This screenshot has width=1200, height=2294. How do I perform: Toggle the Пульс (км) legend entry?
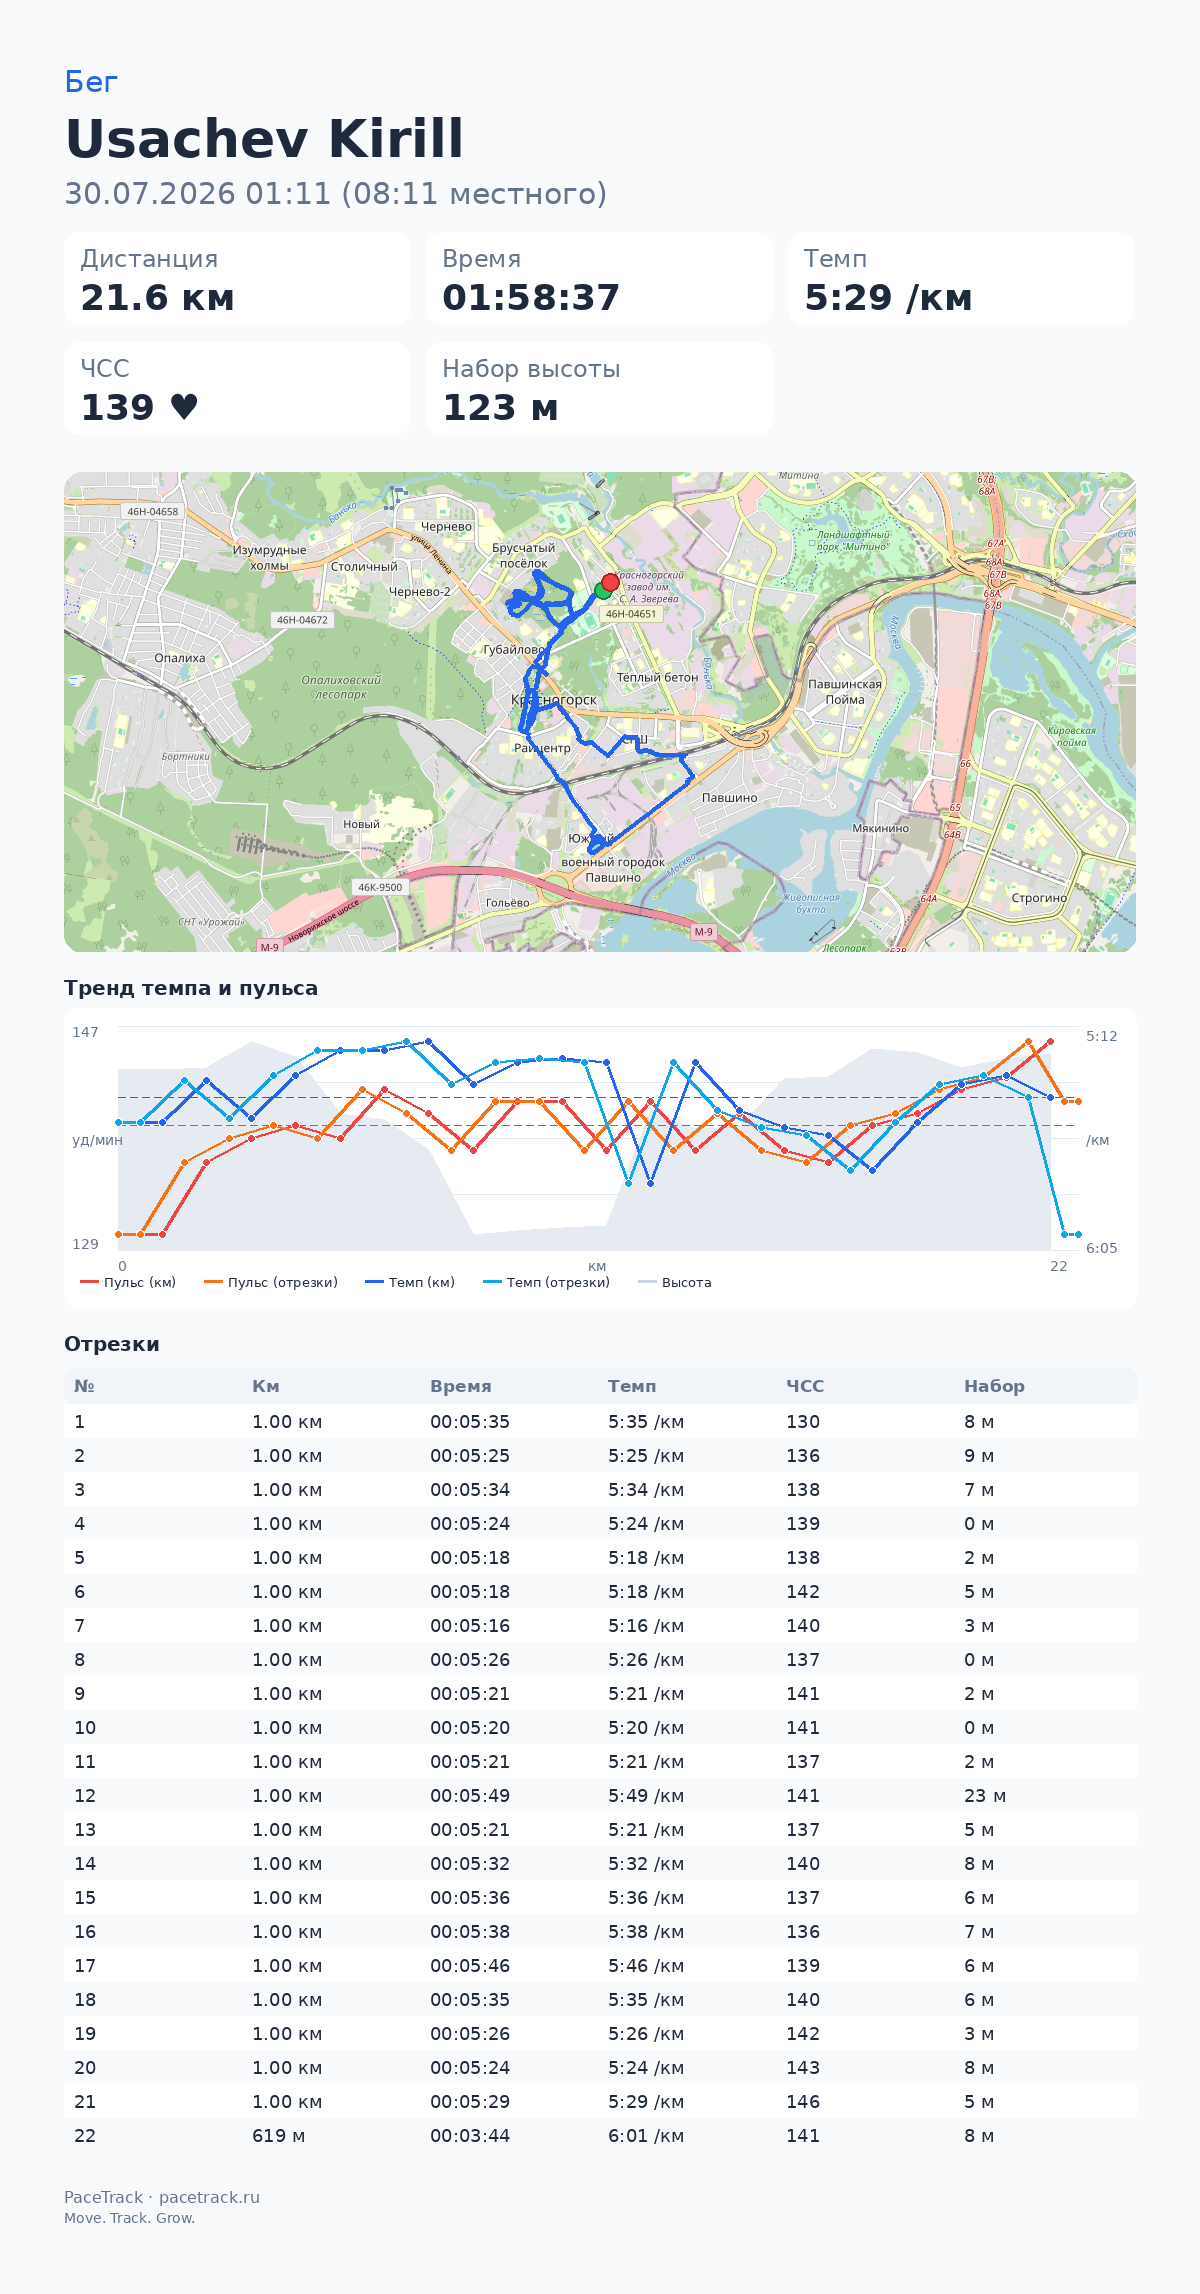point(128,1282)
